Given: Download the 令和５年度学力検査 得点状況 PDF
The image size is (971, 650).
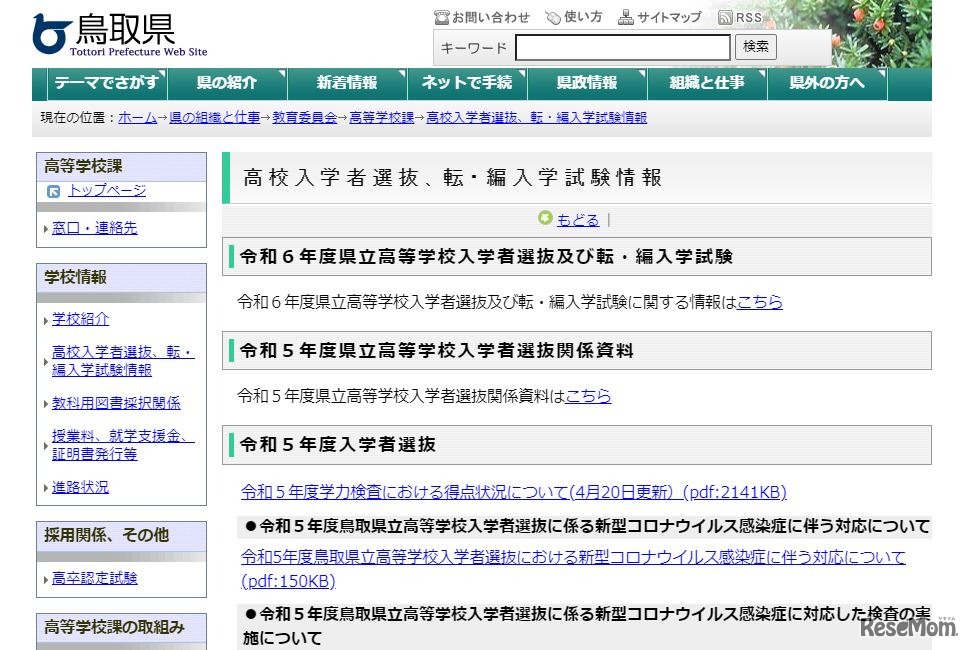Looking at the screenshot, I should [x=510, y=492].
